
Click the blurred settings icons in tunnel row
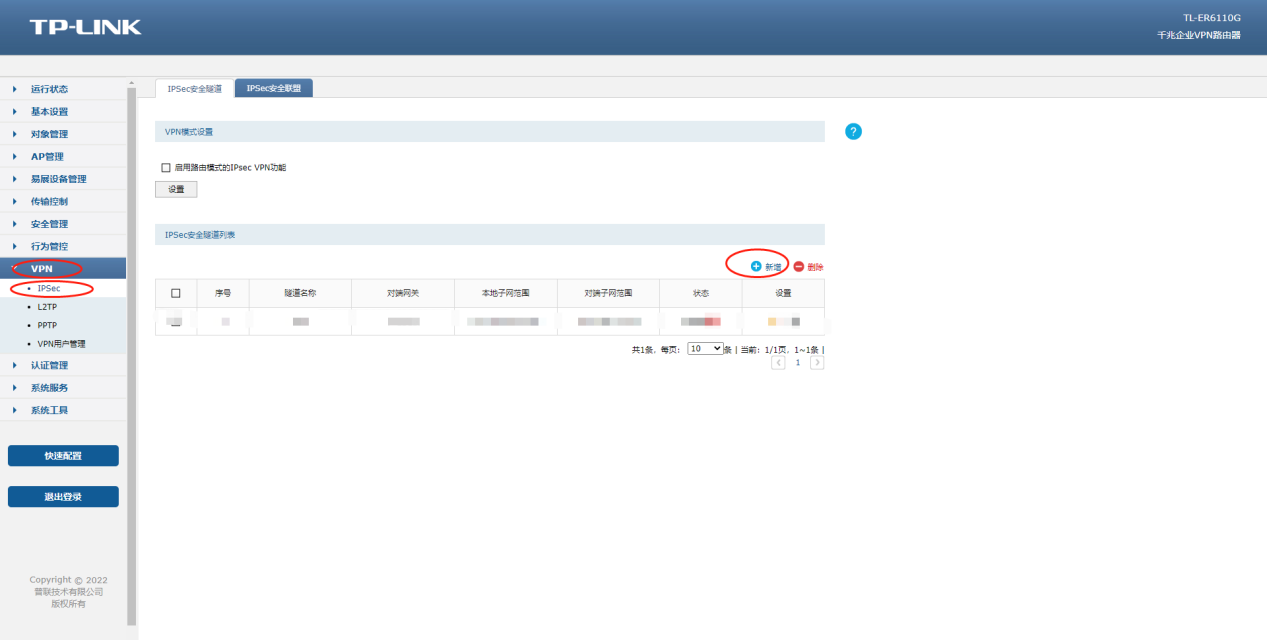click(x=783, y=321)
